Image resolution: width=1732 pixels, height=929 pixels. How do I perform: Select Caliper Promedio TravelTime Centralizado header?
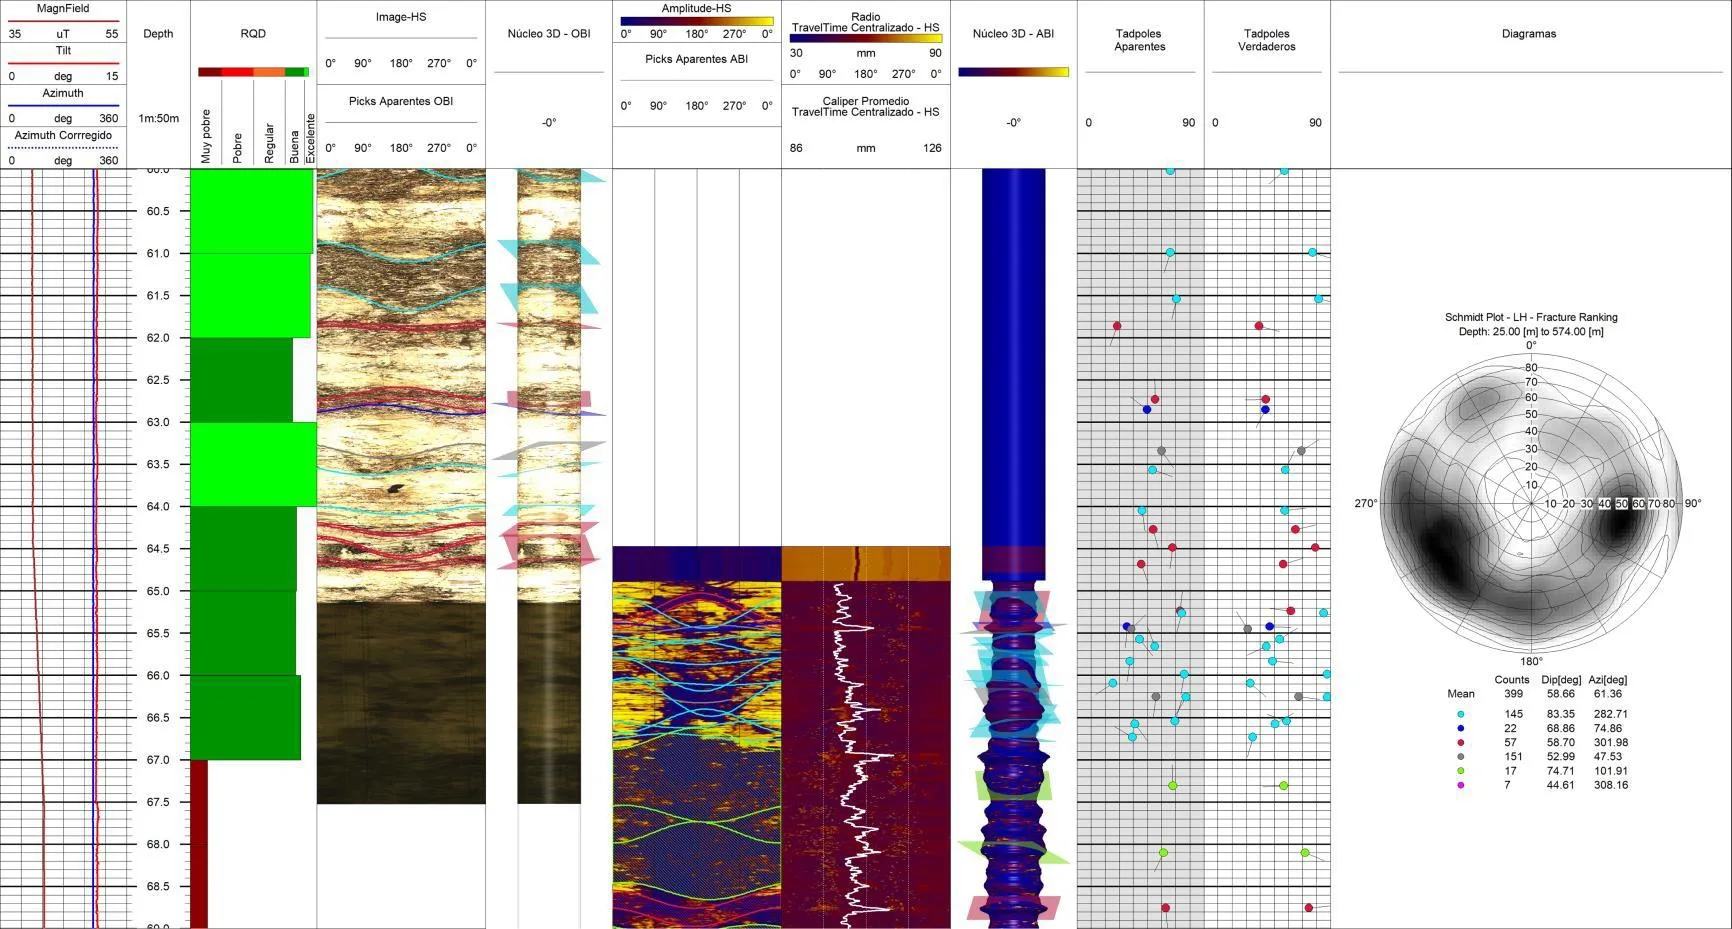(x=866, y=106)
